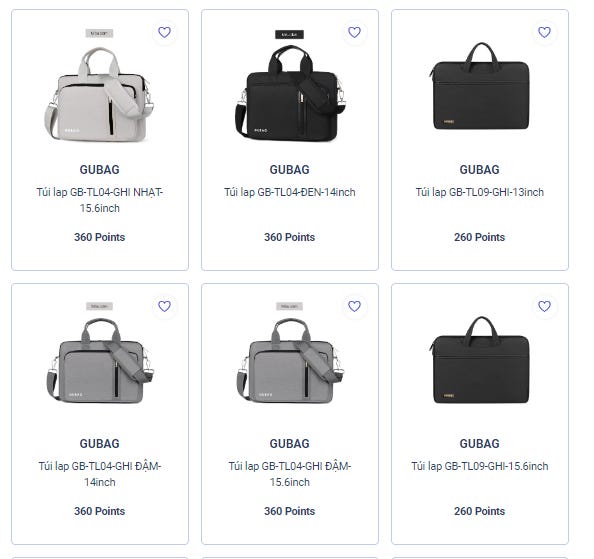
Task: Favorite the GB-TL04-GHI ĐẬM 15.6inch bag
Action: (355, 306)
